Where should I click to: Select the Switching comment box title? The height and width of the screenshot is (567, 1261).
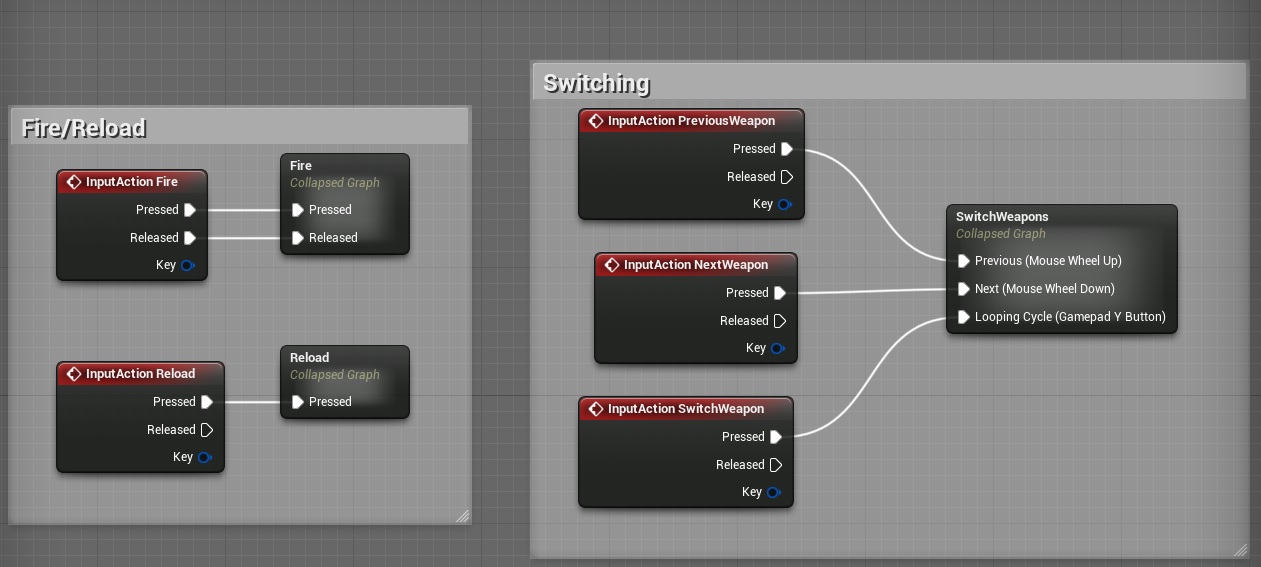tap(596, 83)
